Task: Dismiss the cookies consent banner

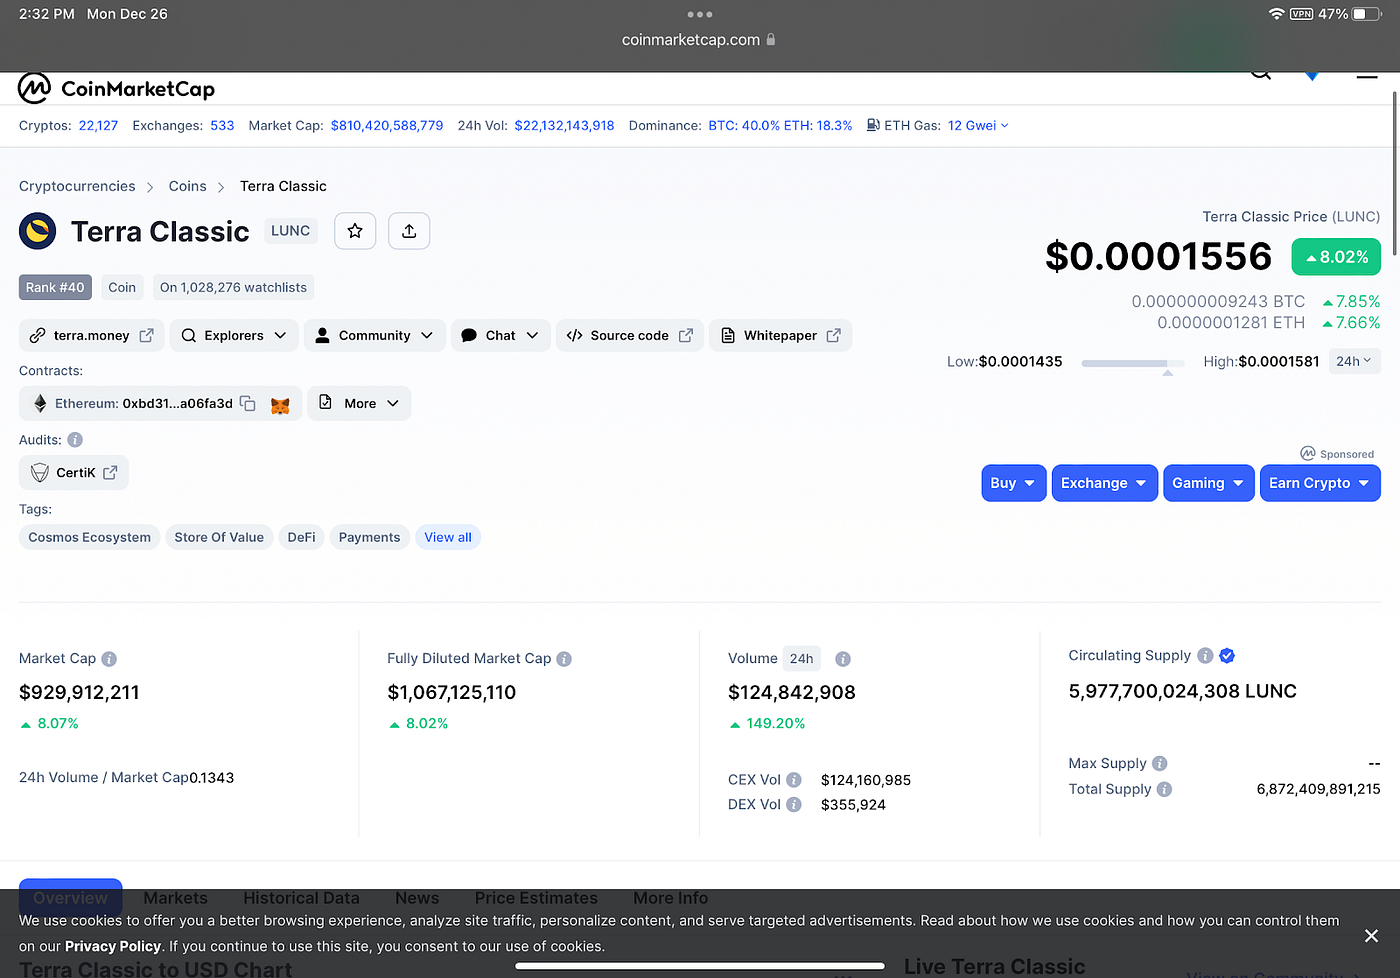Action: [x=1371, y=936]
